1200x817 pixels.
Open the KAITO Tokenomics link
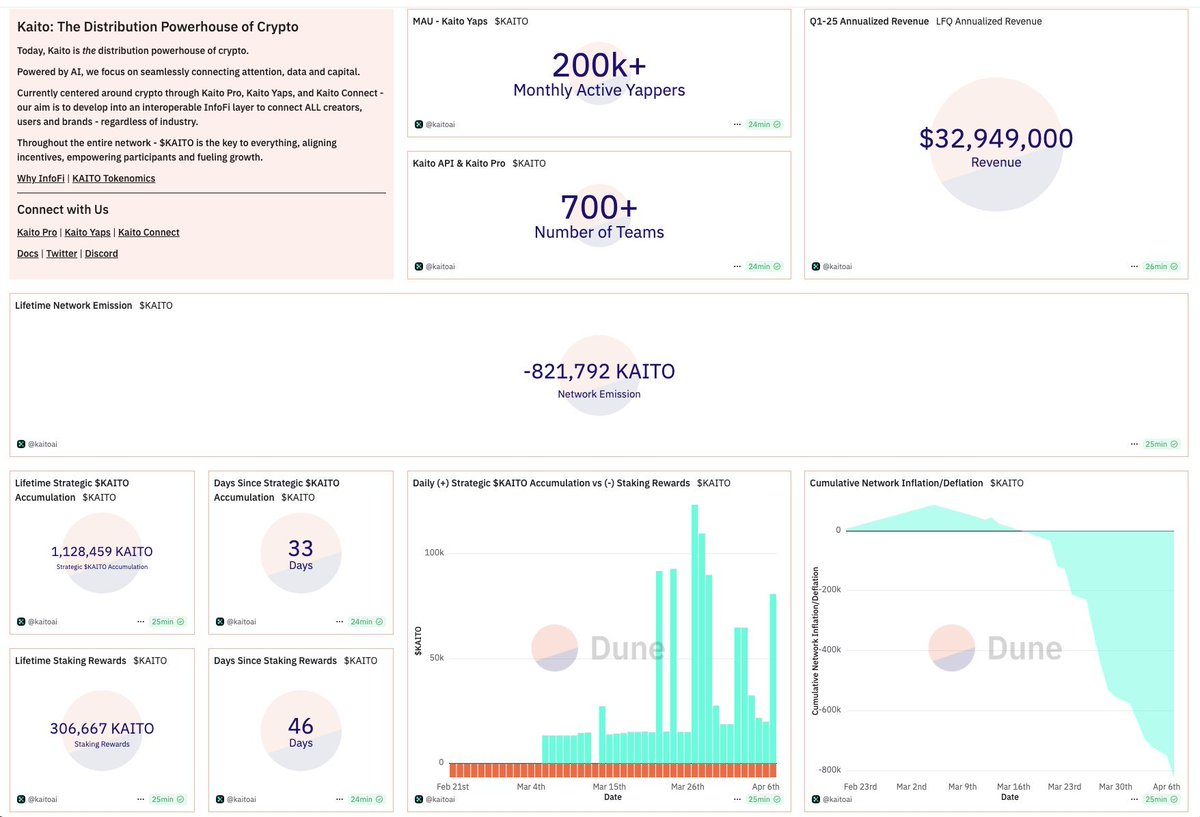pos(114,178)
